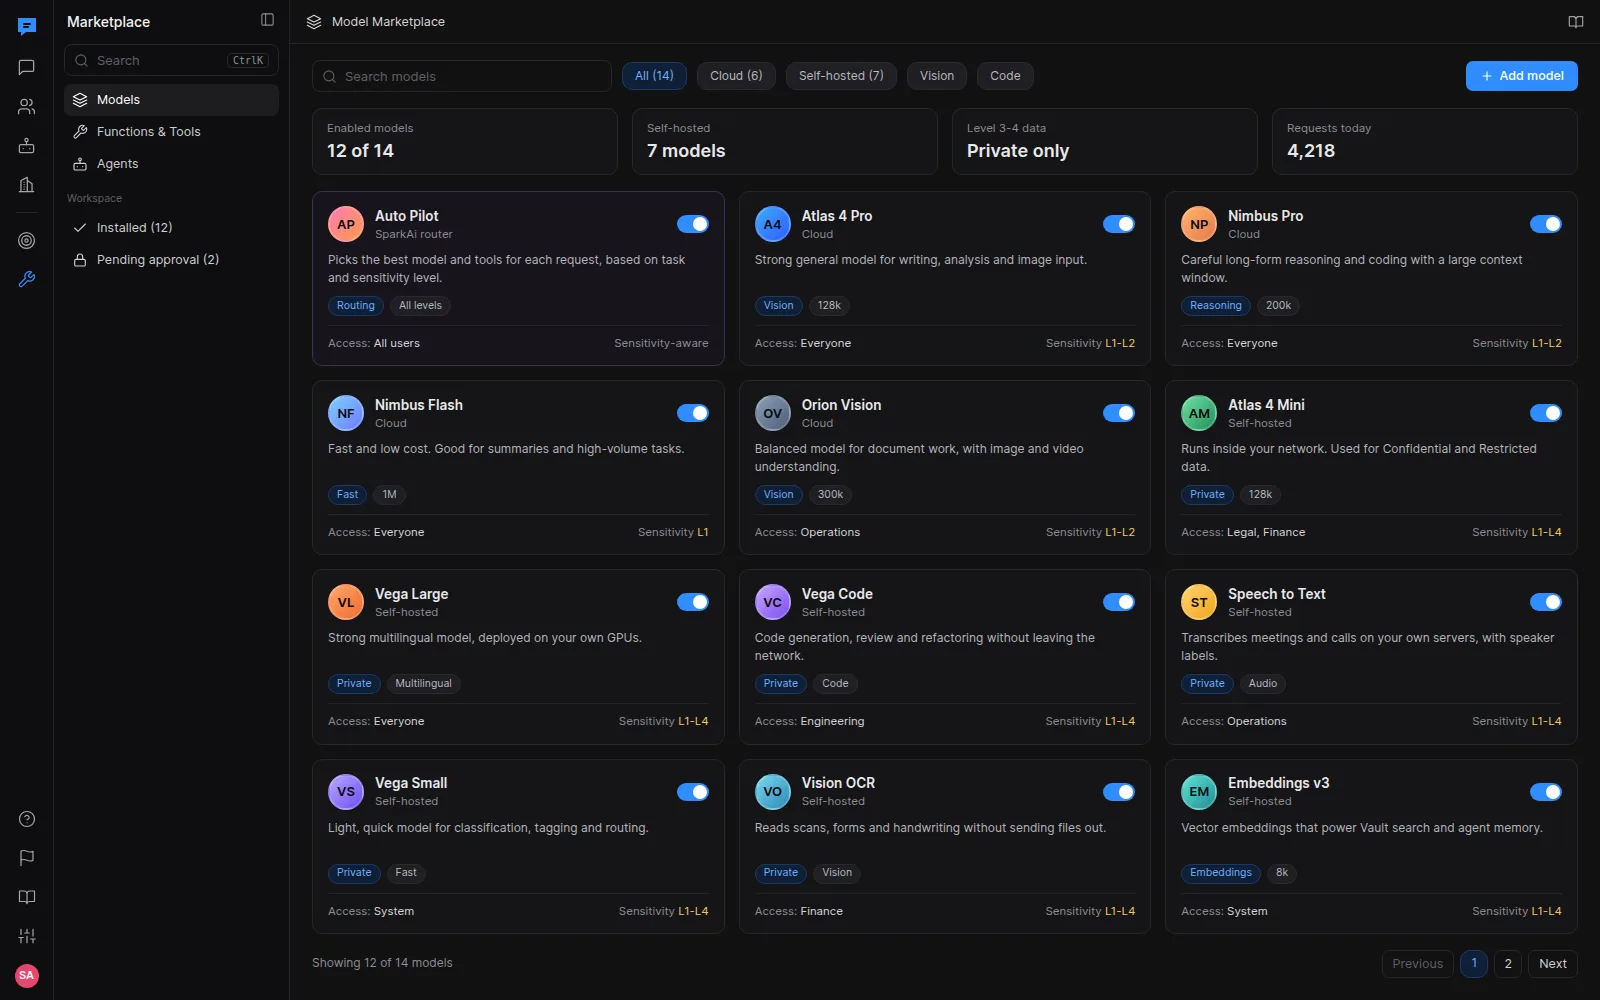Click the OV avatar on Orion Vision card
Viewport: 1600px width, 1000px height.
click(772, 413)
